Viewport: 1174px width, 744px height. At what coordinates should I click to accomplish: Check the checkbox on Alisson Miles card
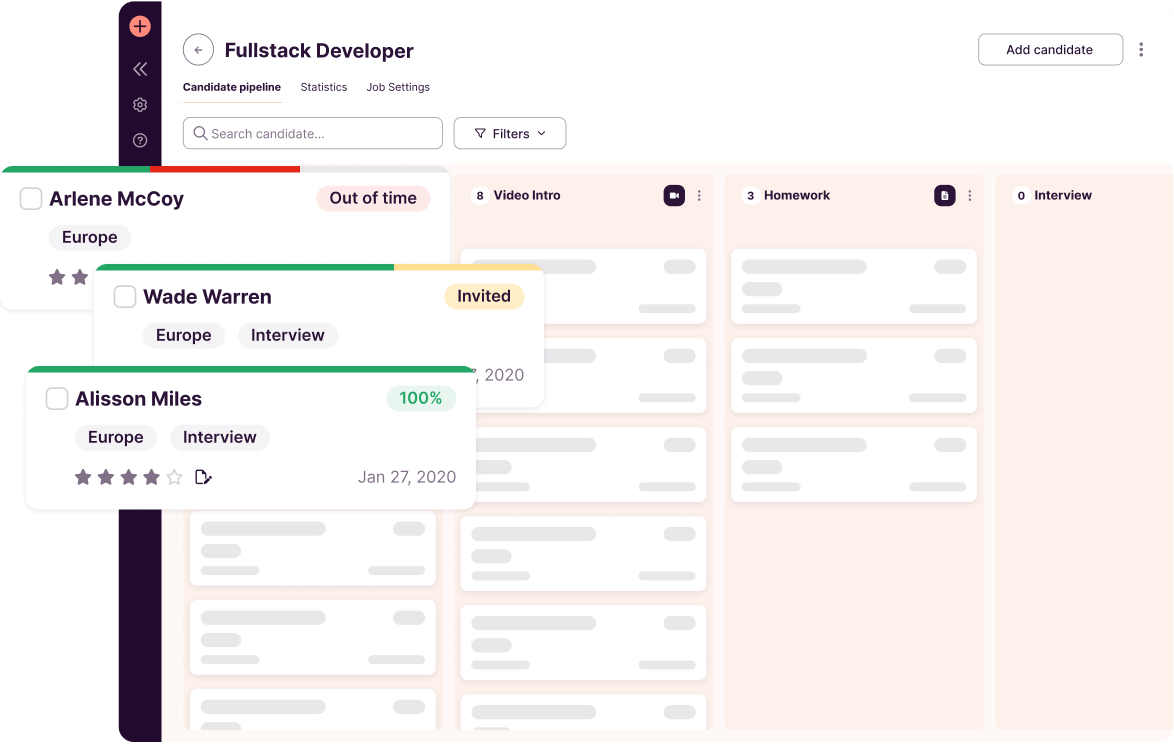[x=57, y=398]
